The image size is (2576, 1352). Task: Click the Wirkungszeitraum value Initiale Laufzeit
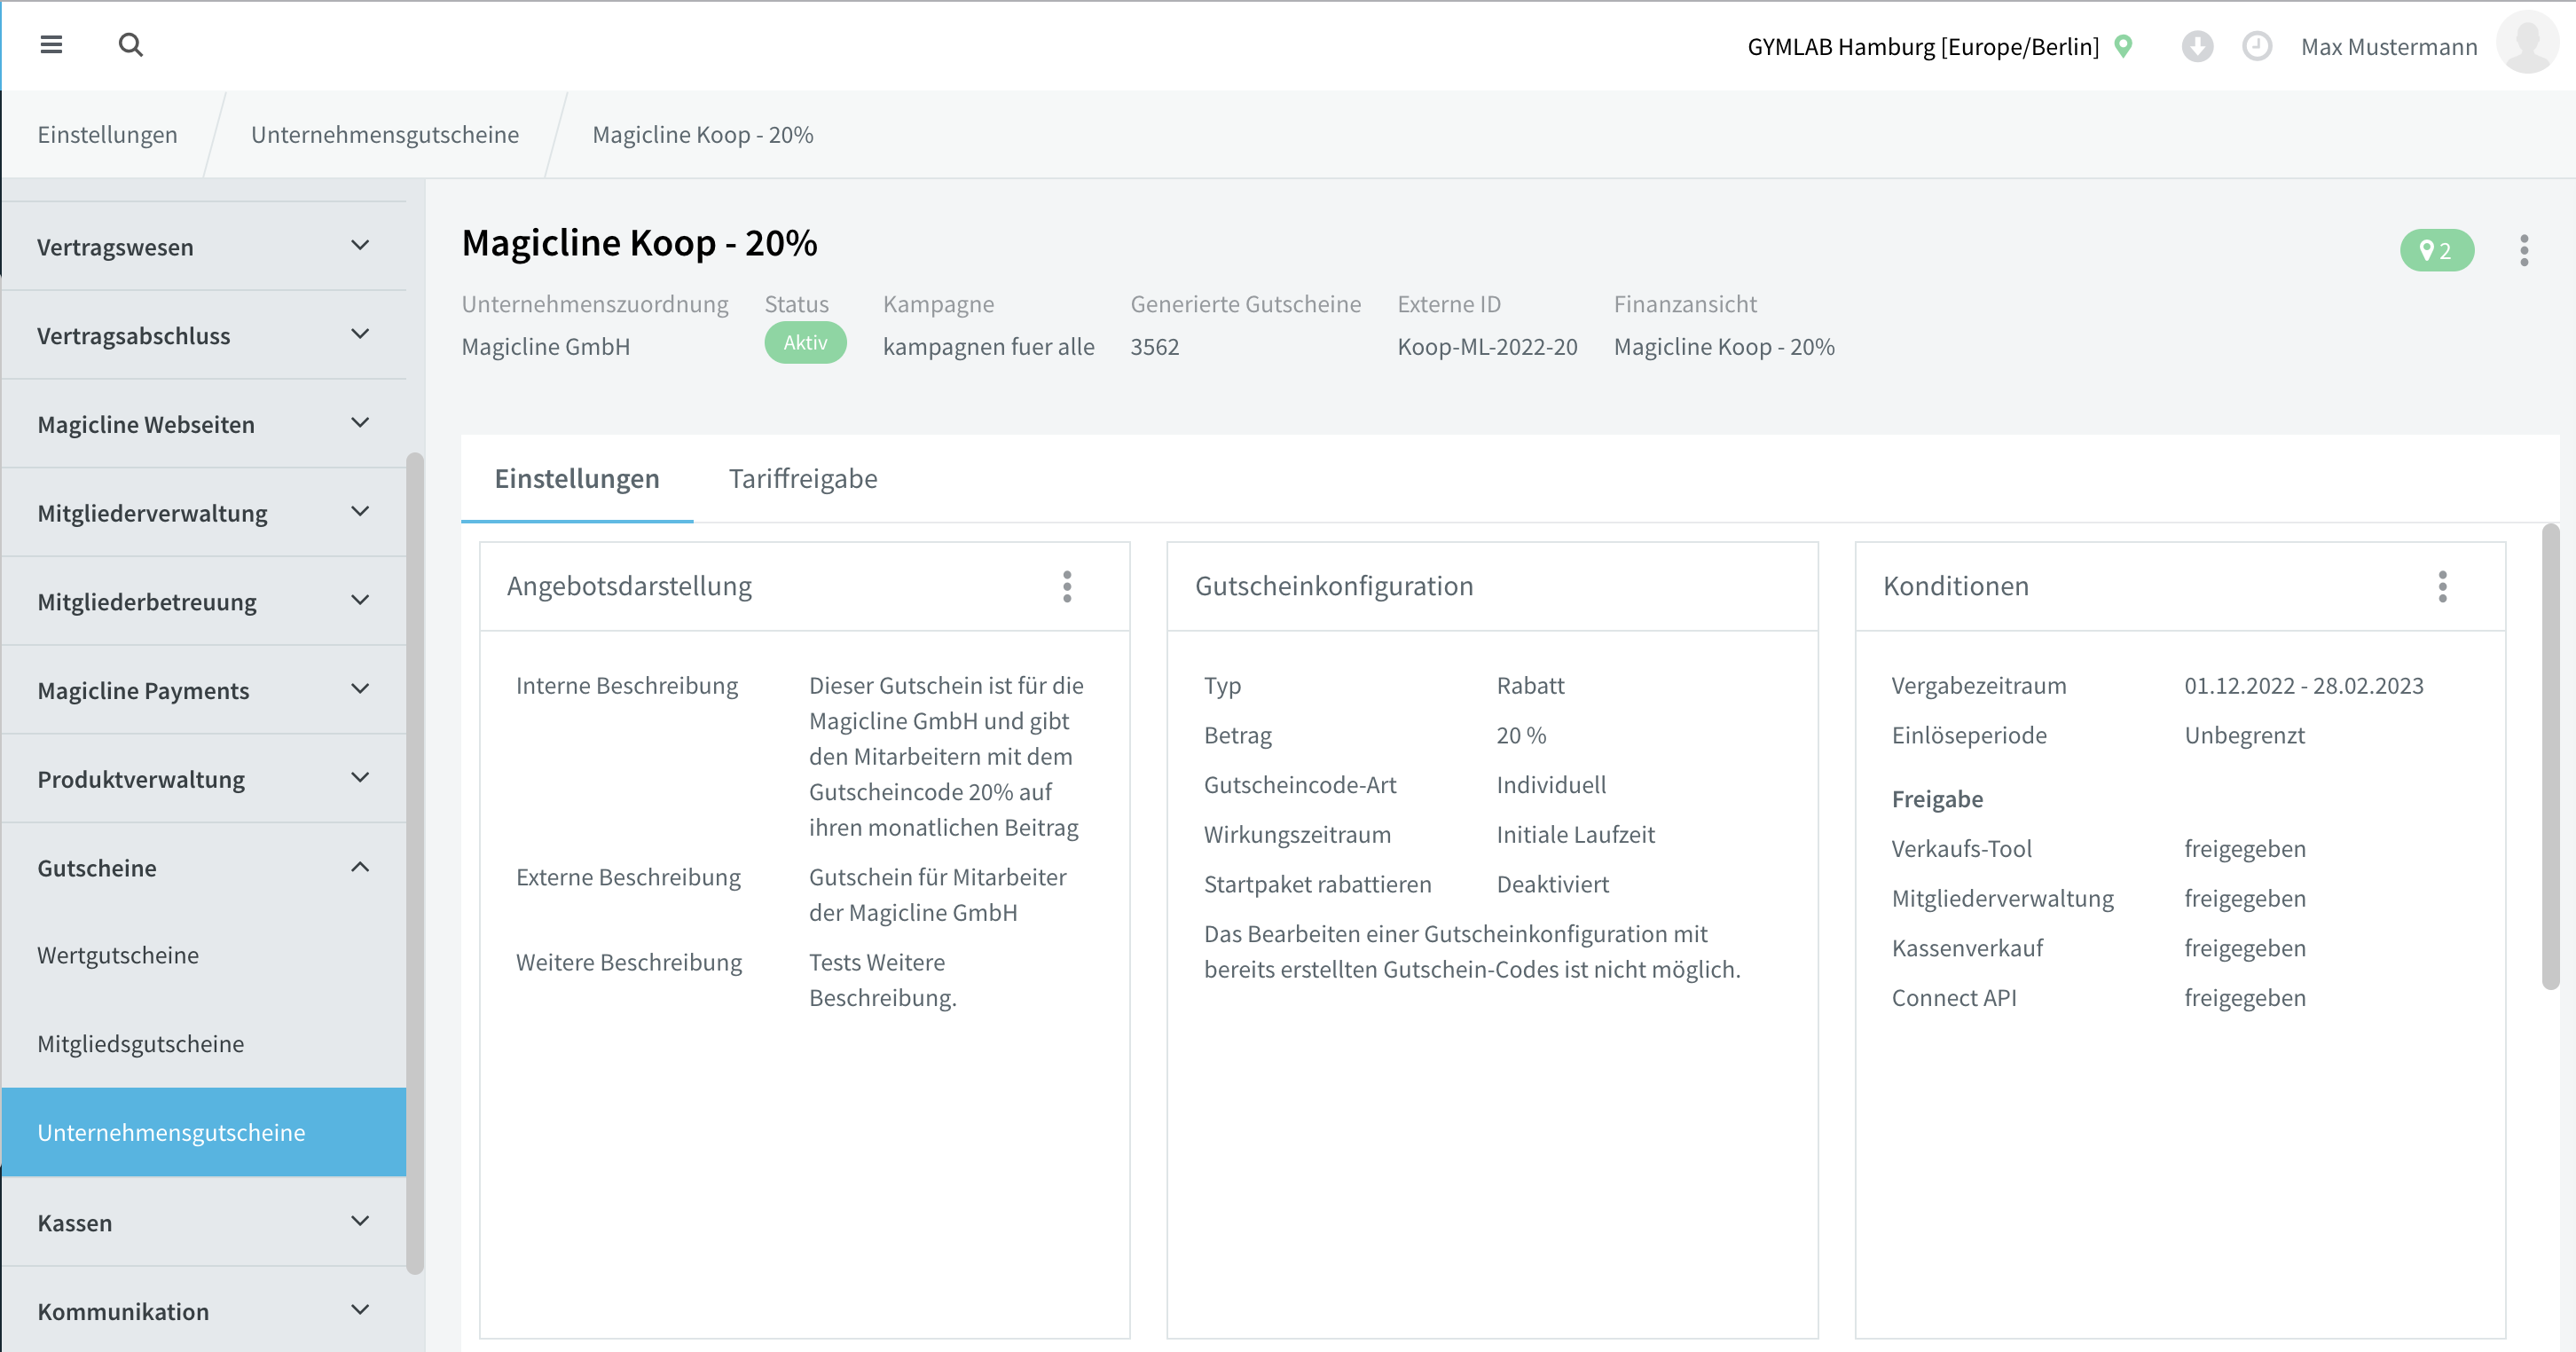(1575, 834)
